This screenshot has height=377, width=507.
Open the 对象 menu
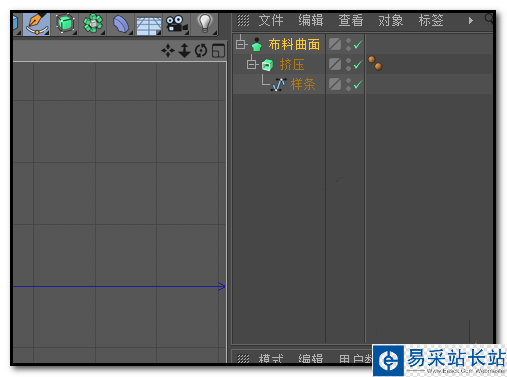pos(390,21)
